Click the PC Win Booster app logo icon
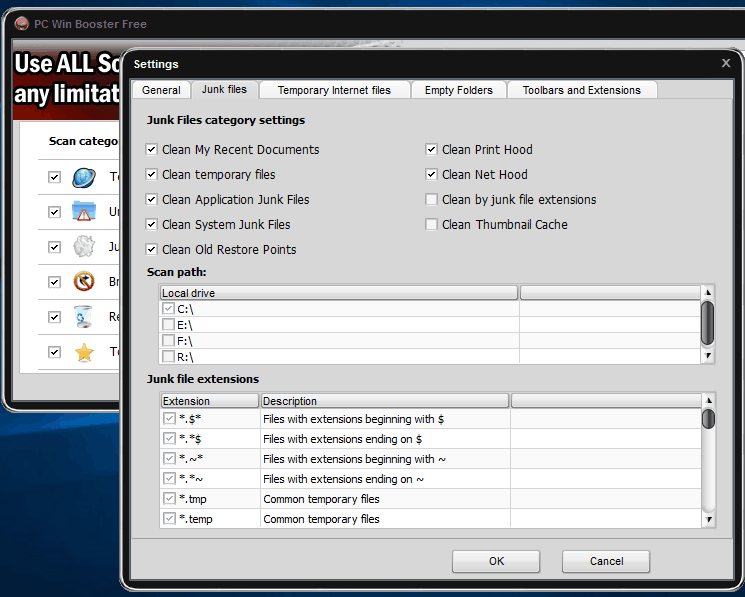The height and width of the screenshot is (597, 745). 21,23
